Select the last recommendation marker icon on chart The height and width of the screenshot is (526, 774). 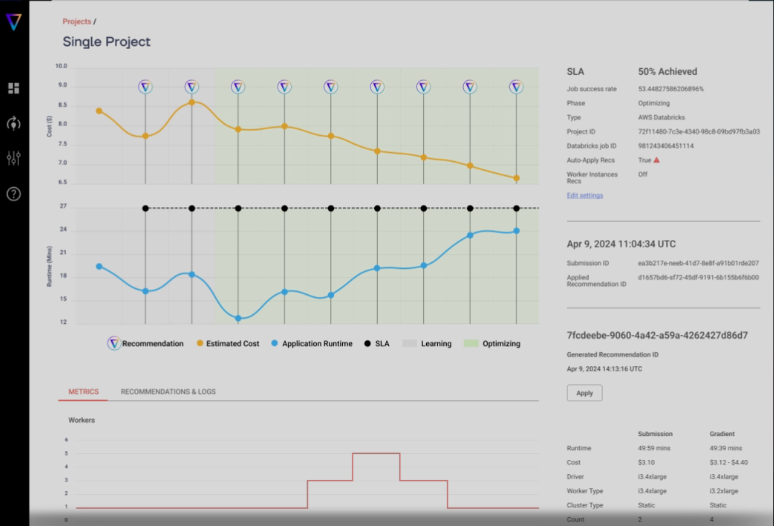pyautogui.click(x=516, y=87)
